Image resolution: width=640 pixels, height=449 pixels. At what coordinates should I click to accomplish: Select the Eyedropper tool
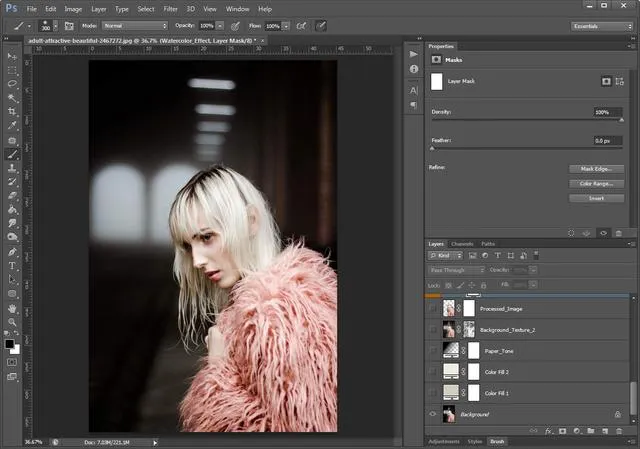(x=12, y=125)
